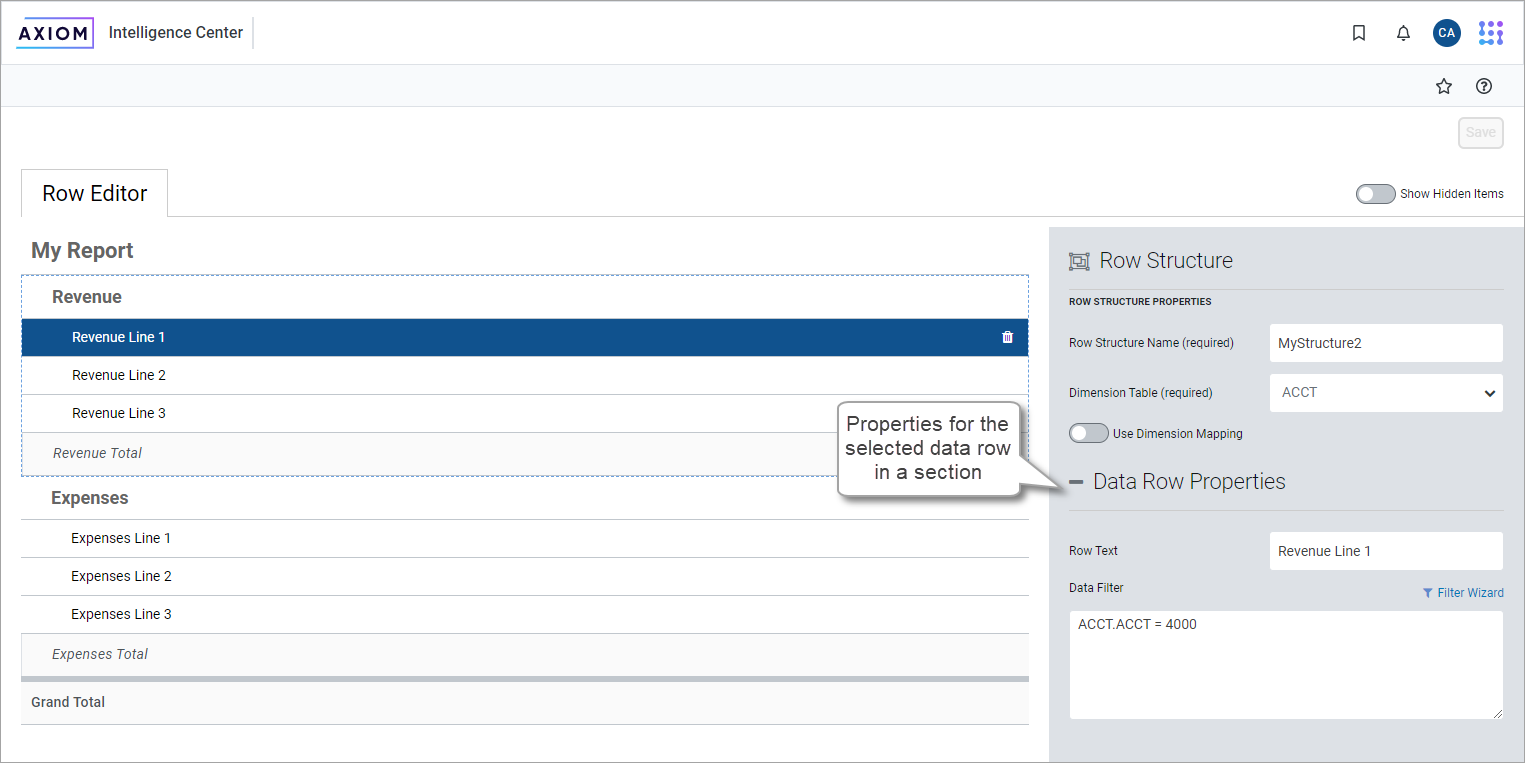
Task: Open the app launcher grid icon
Action: [x=1490, y=33]
